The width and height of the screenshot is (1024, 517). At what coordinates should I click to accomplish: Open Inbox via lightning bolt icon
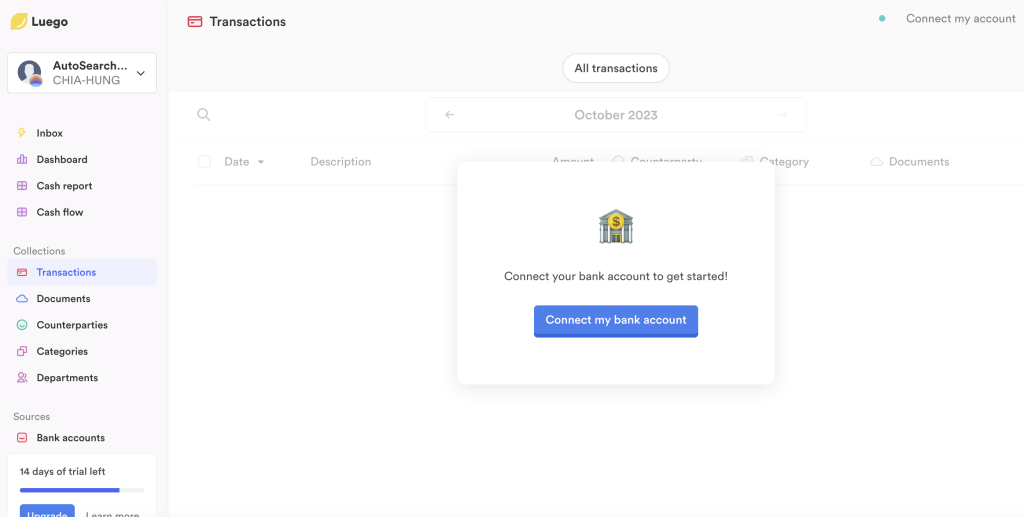click(x=22, y=133)
